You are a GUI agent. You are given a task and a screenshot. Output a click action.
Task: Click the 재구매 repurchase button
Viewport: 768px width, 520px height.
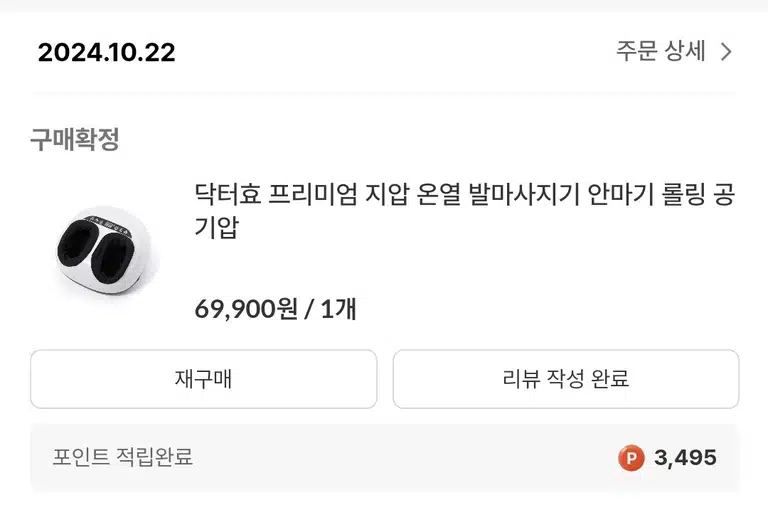[x=203, y=379]
